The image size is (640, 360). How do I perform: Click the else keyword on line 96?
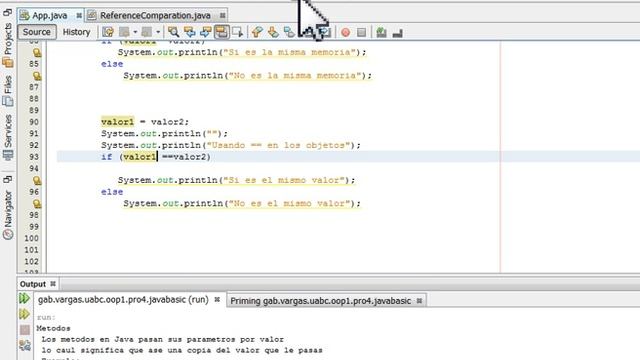pos(112,192)
